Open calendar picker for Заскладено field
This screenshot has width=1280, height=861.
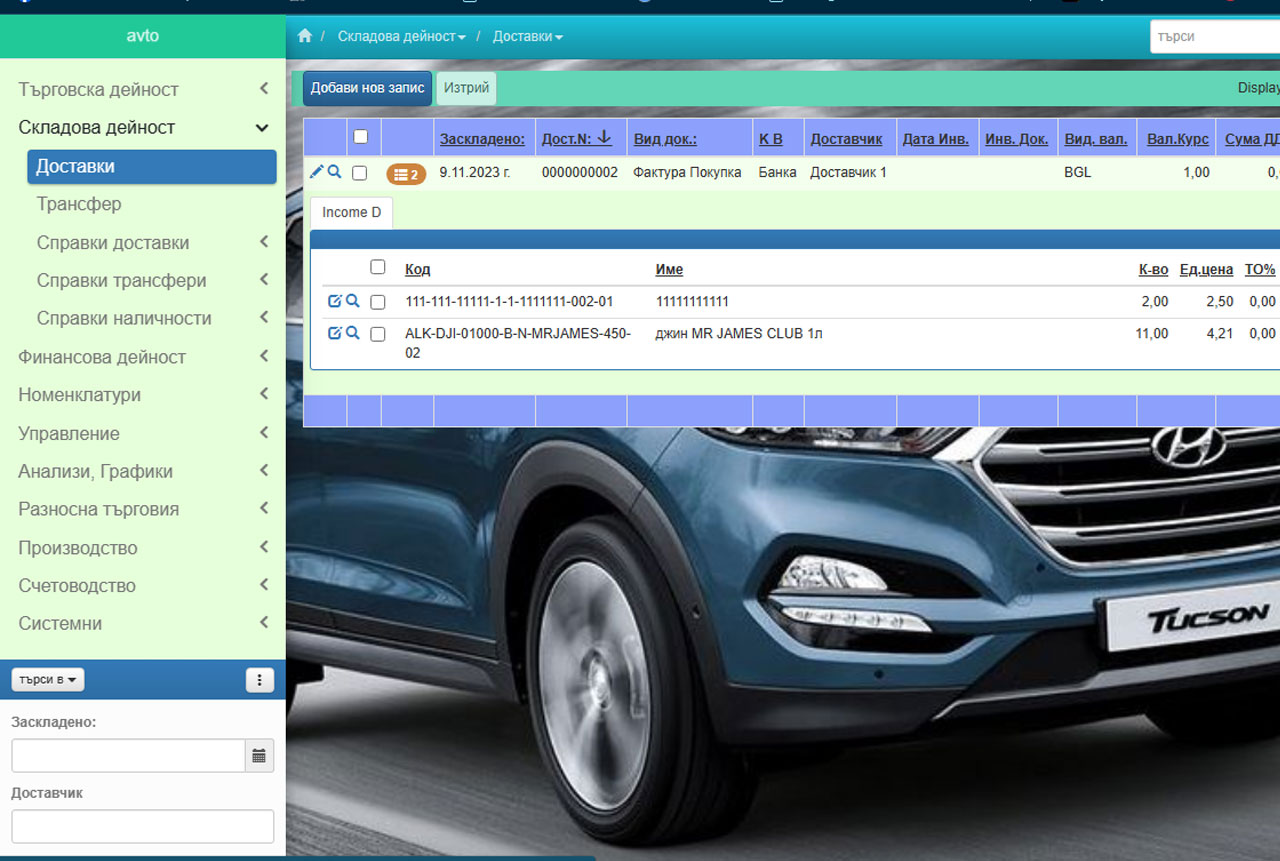click(259, 756)
